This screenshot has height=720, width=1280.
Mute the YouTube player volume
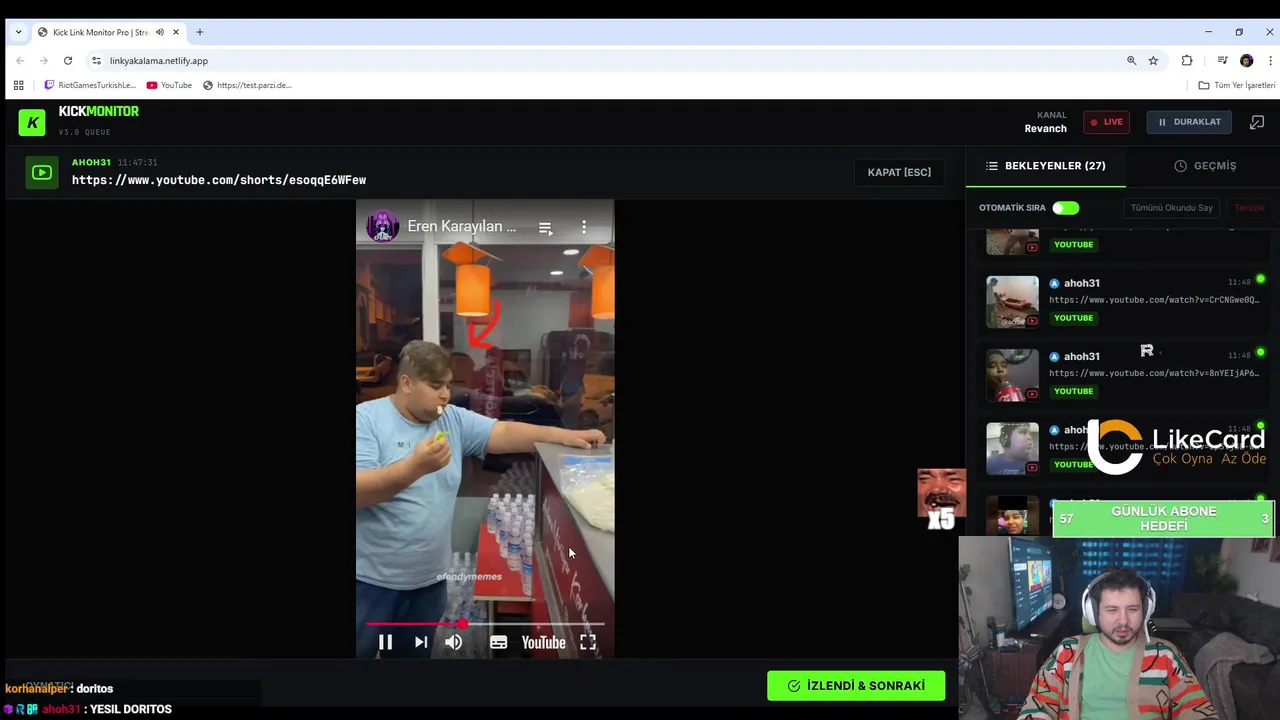pos(454,643)
